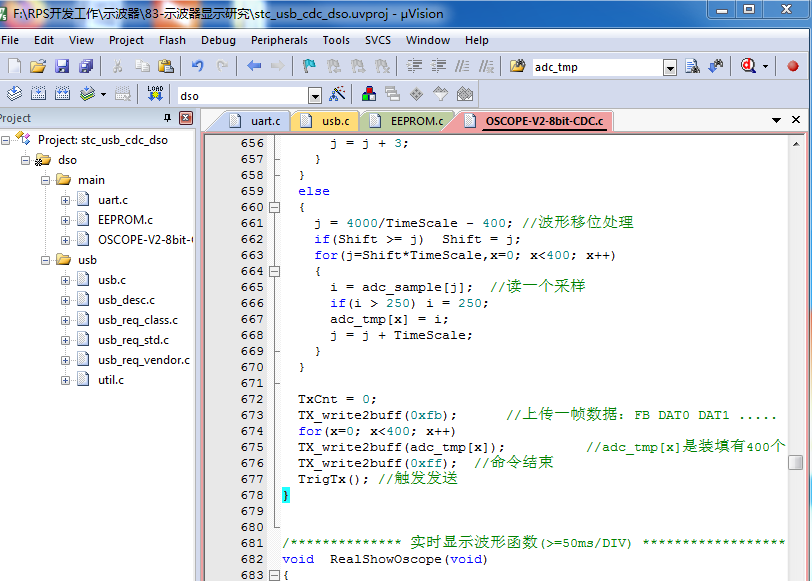Image resolution: width=812 pixels, height=581 pixels.
Task: Pin the Project panel with the pushpin icon
Action: tap(167, 118)
